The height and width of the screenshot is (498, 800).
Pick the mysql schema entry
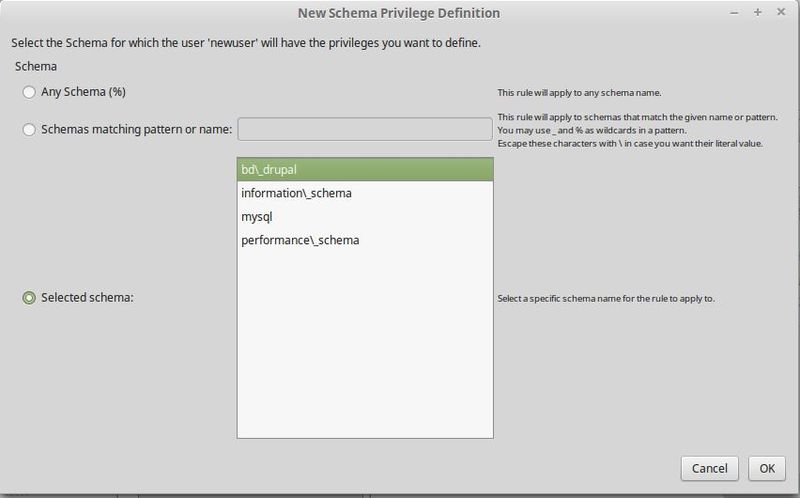[x=365, y=216]
